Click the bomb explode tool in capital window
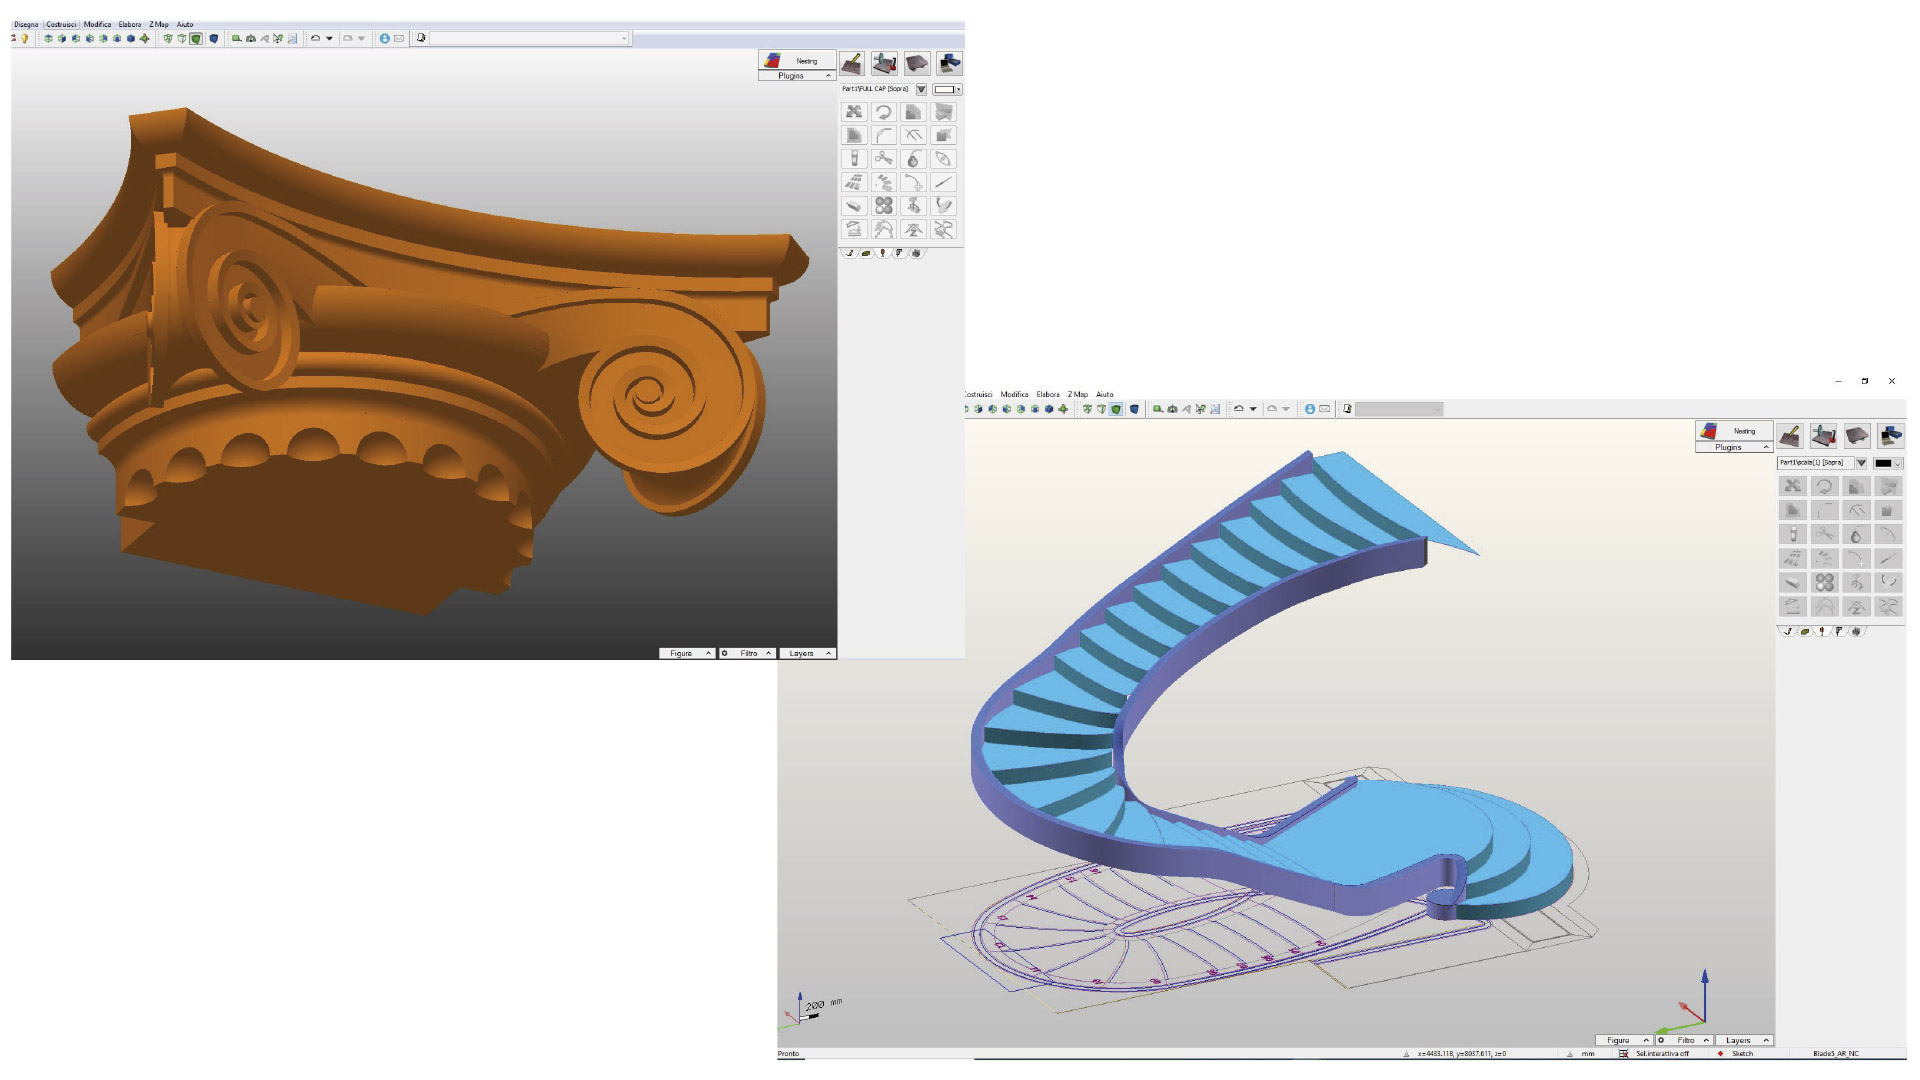1920x1080 pixels. click(x=913, y=159)
